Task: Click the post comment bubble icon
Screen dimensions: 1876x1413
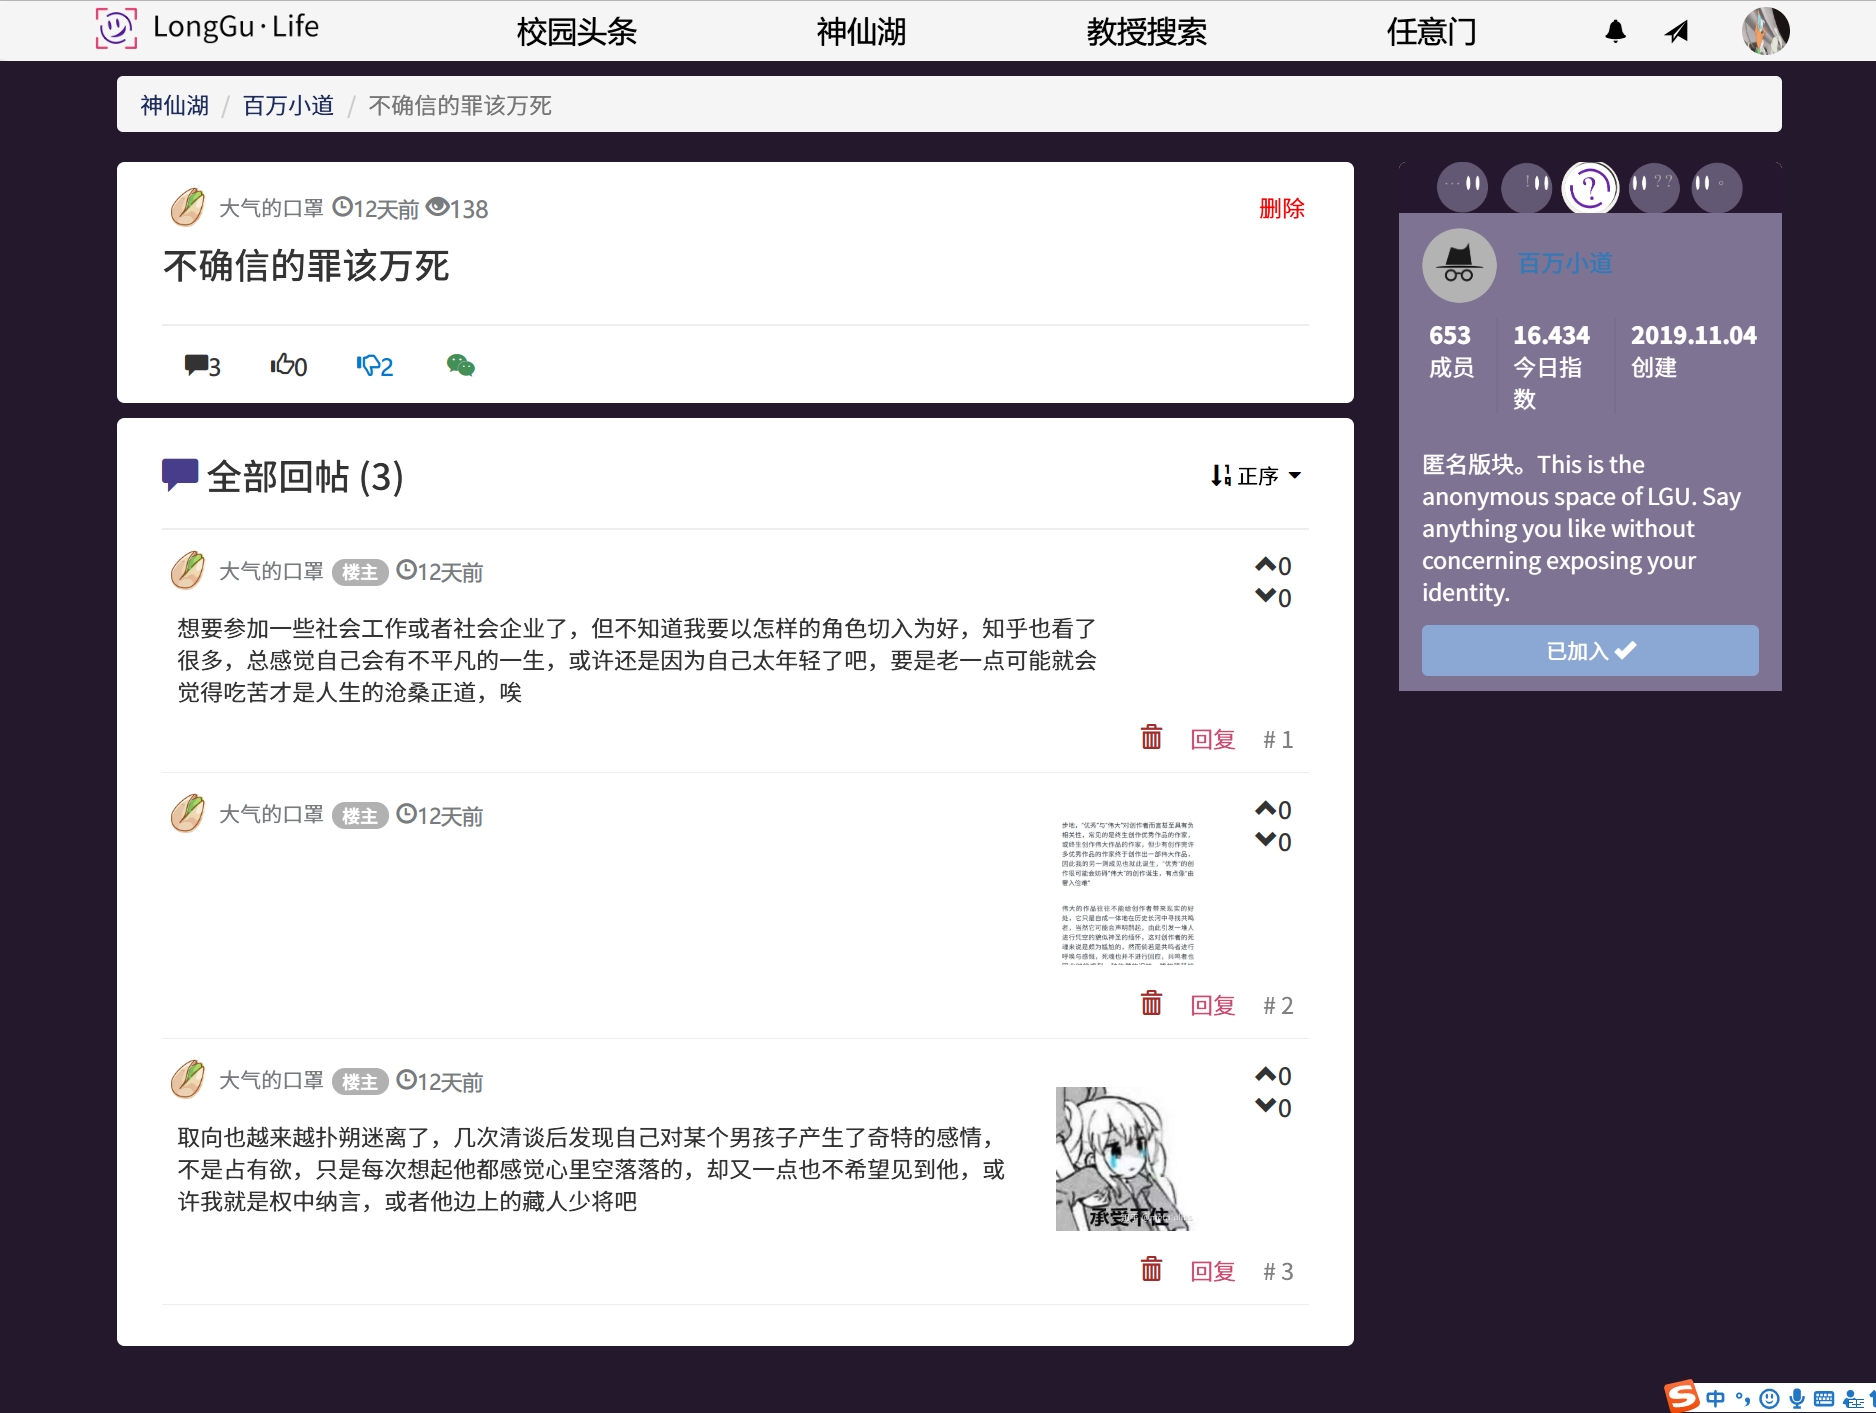Action: pos(196,366)
